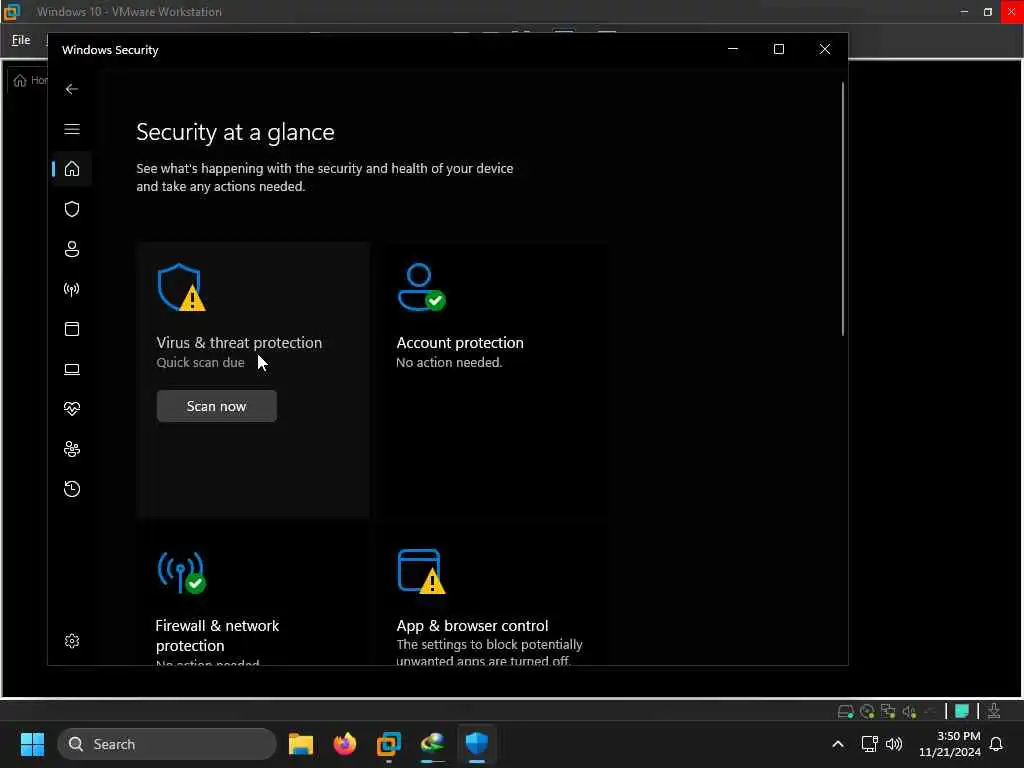Open the File menu in VMware Workstation
This screenshot has height=768, width=1024.
click(x=21, y=40)
